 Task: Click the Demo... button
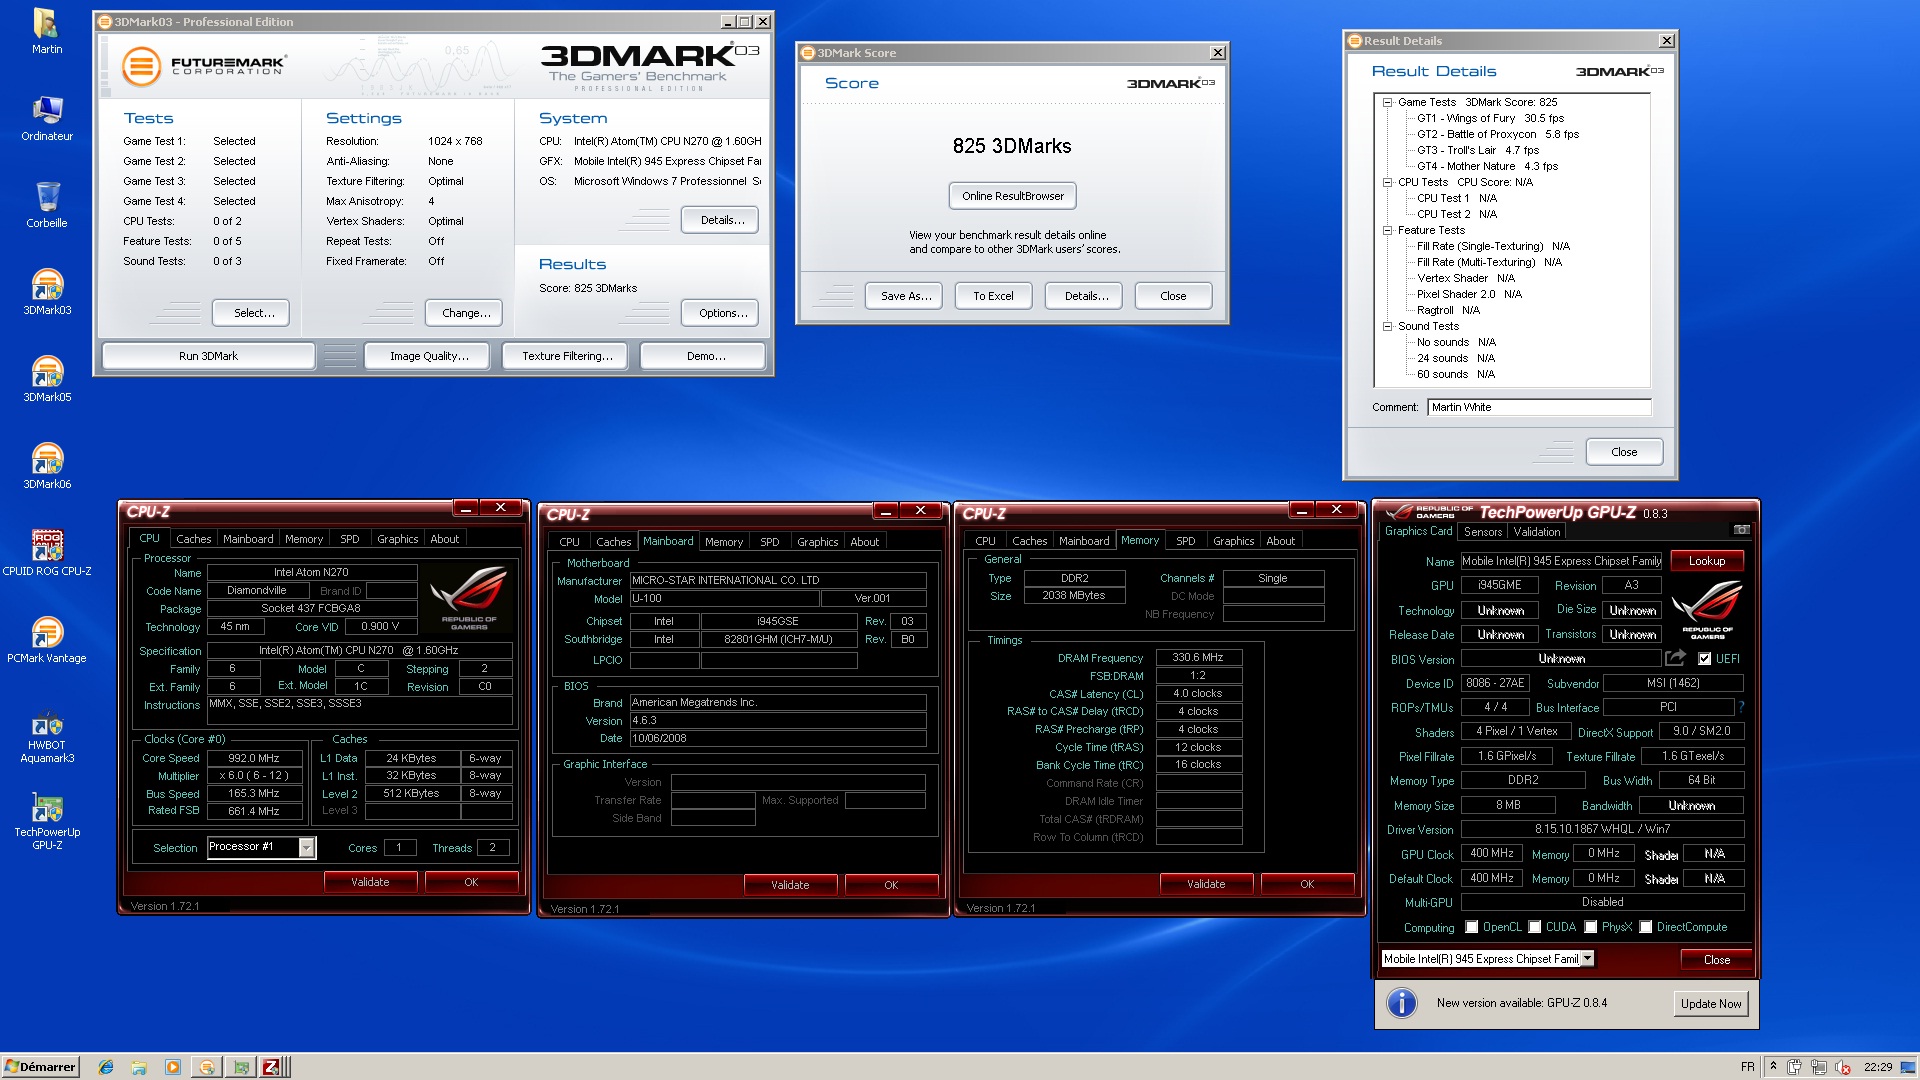[703, 356]
